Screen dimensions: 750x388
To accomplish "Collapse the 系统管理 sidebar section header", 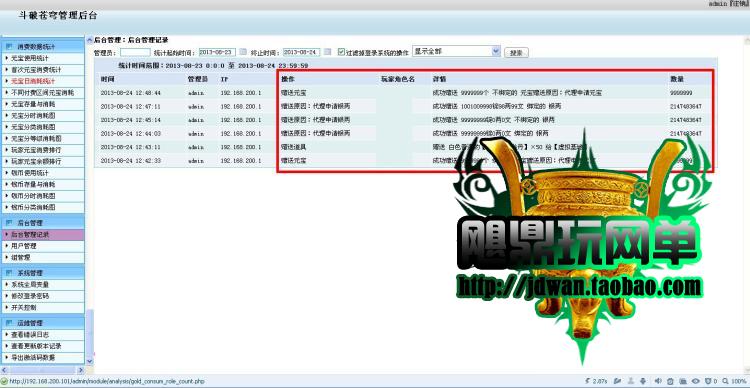I will coord(43,273).
